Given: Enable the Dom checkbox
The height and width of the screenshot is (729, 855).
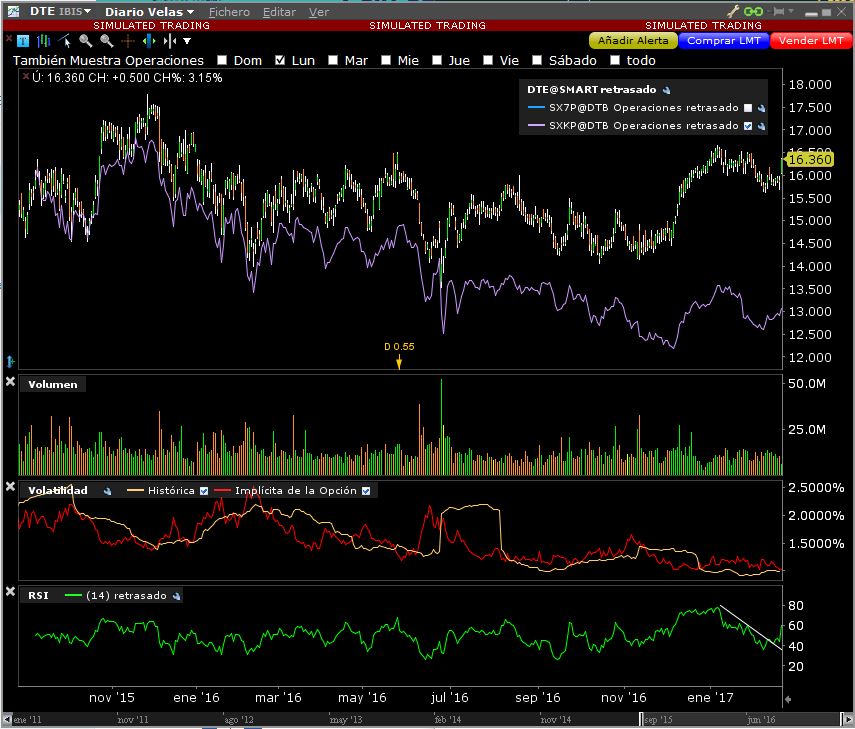Looking at the screenshot, I should click(x=222, y=60).
